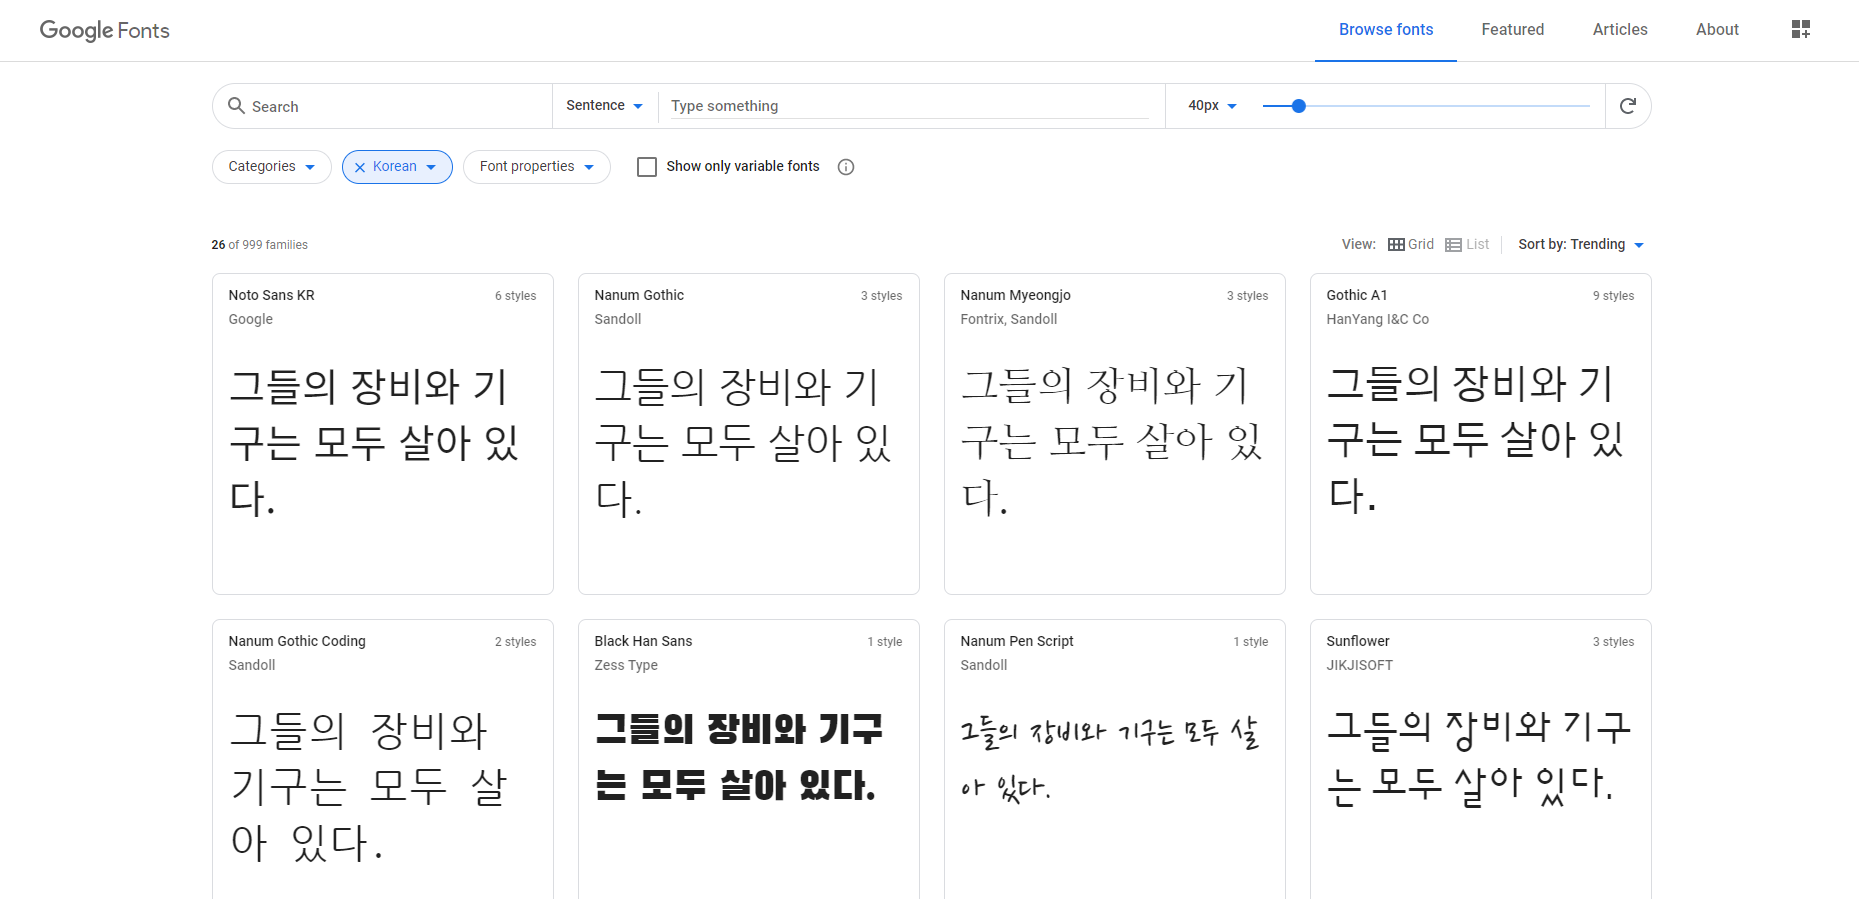Click the search magnifier icon
The width and height of the screenshot is (1859, 899).
point(236,105)
